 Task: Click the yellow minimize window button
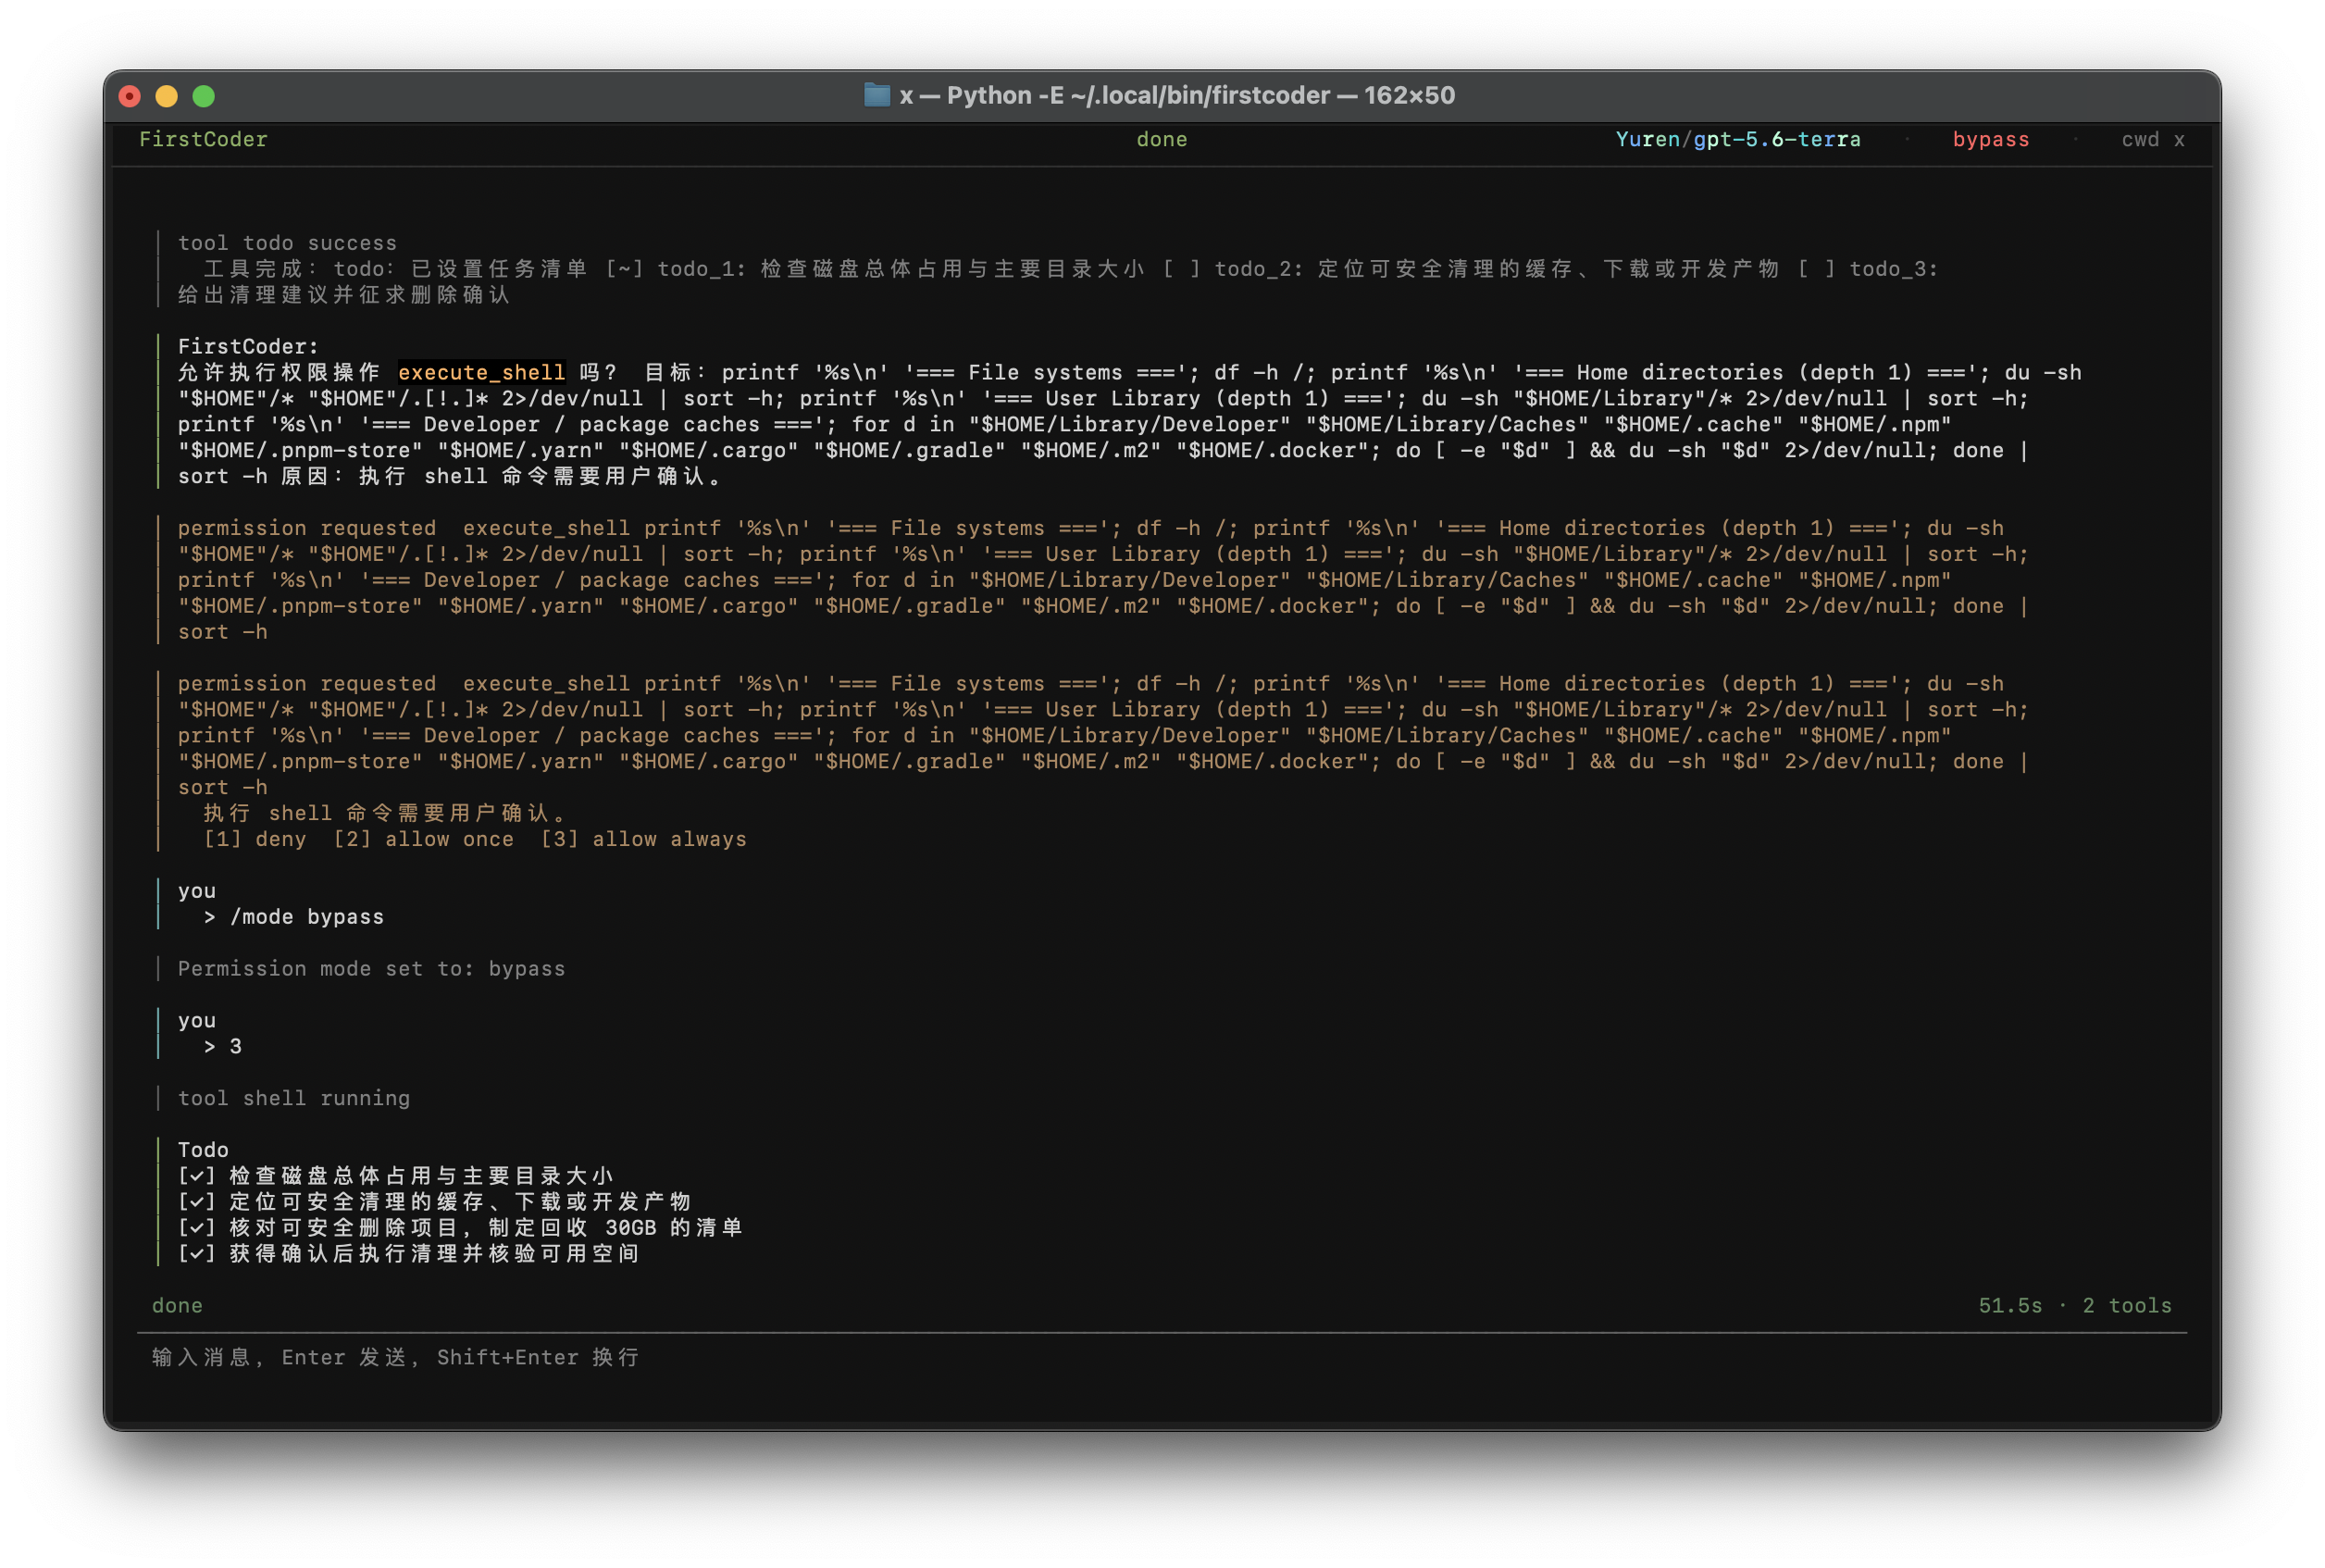coord(167,96)
